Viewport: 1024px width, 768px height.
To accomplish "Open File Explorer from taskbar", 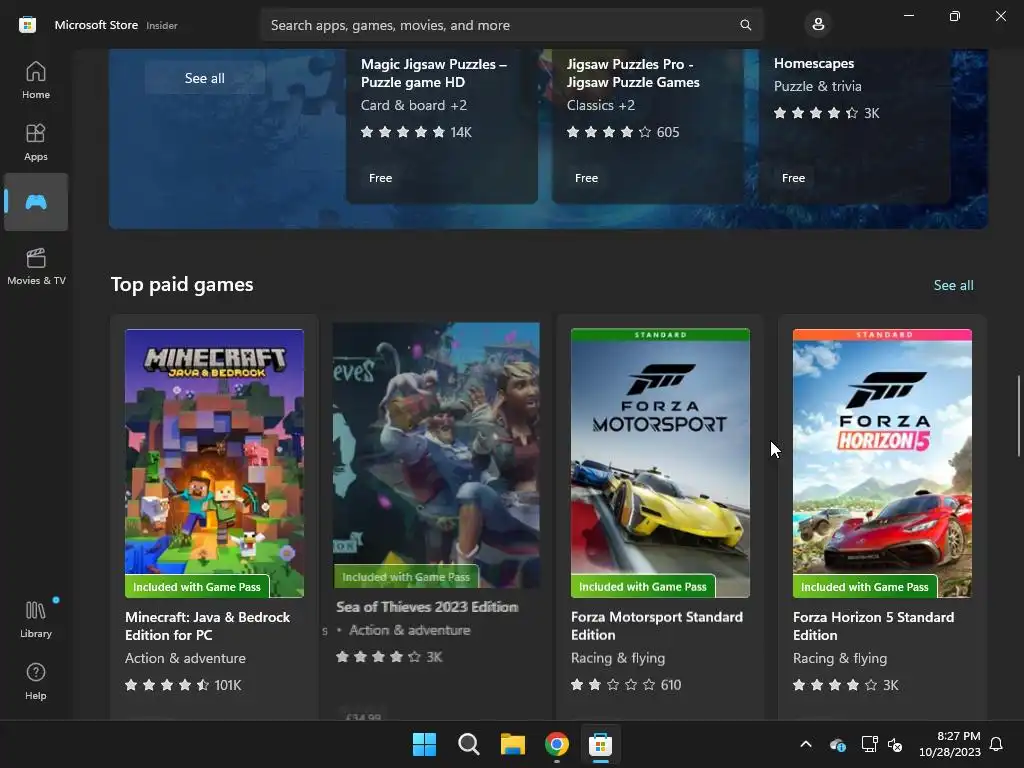I will tap(513, 744).
